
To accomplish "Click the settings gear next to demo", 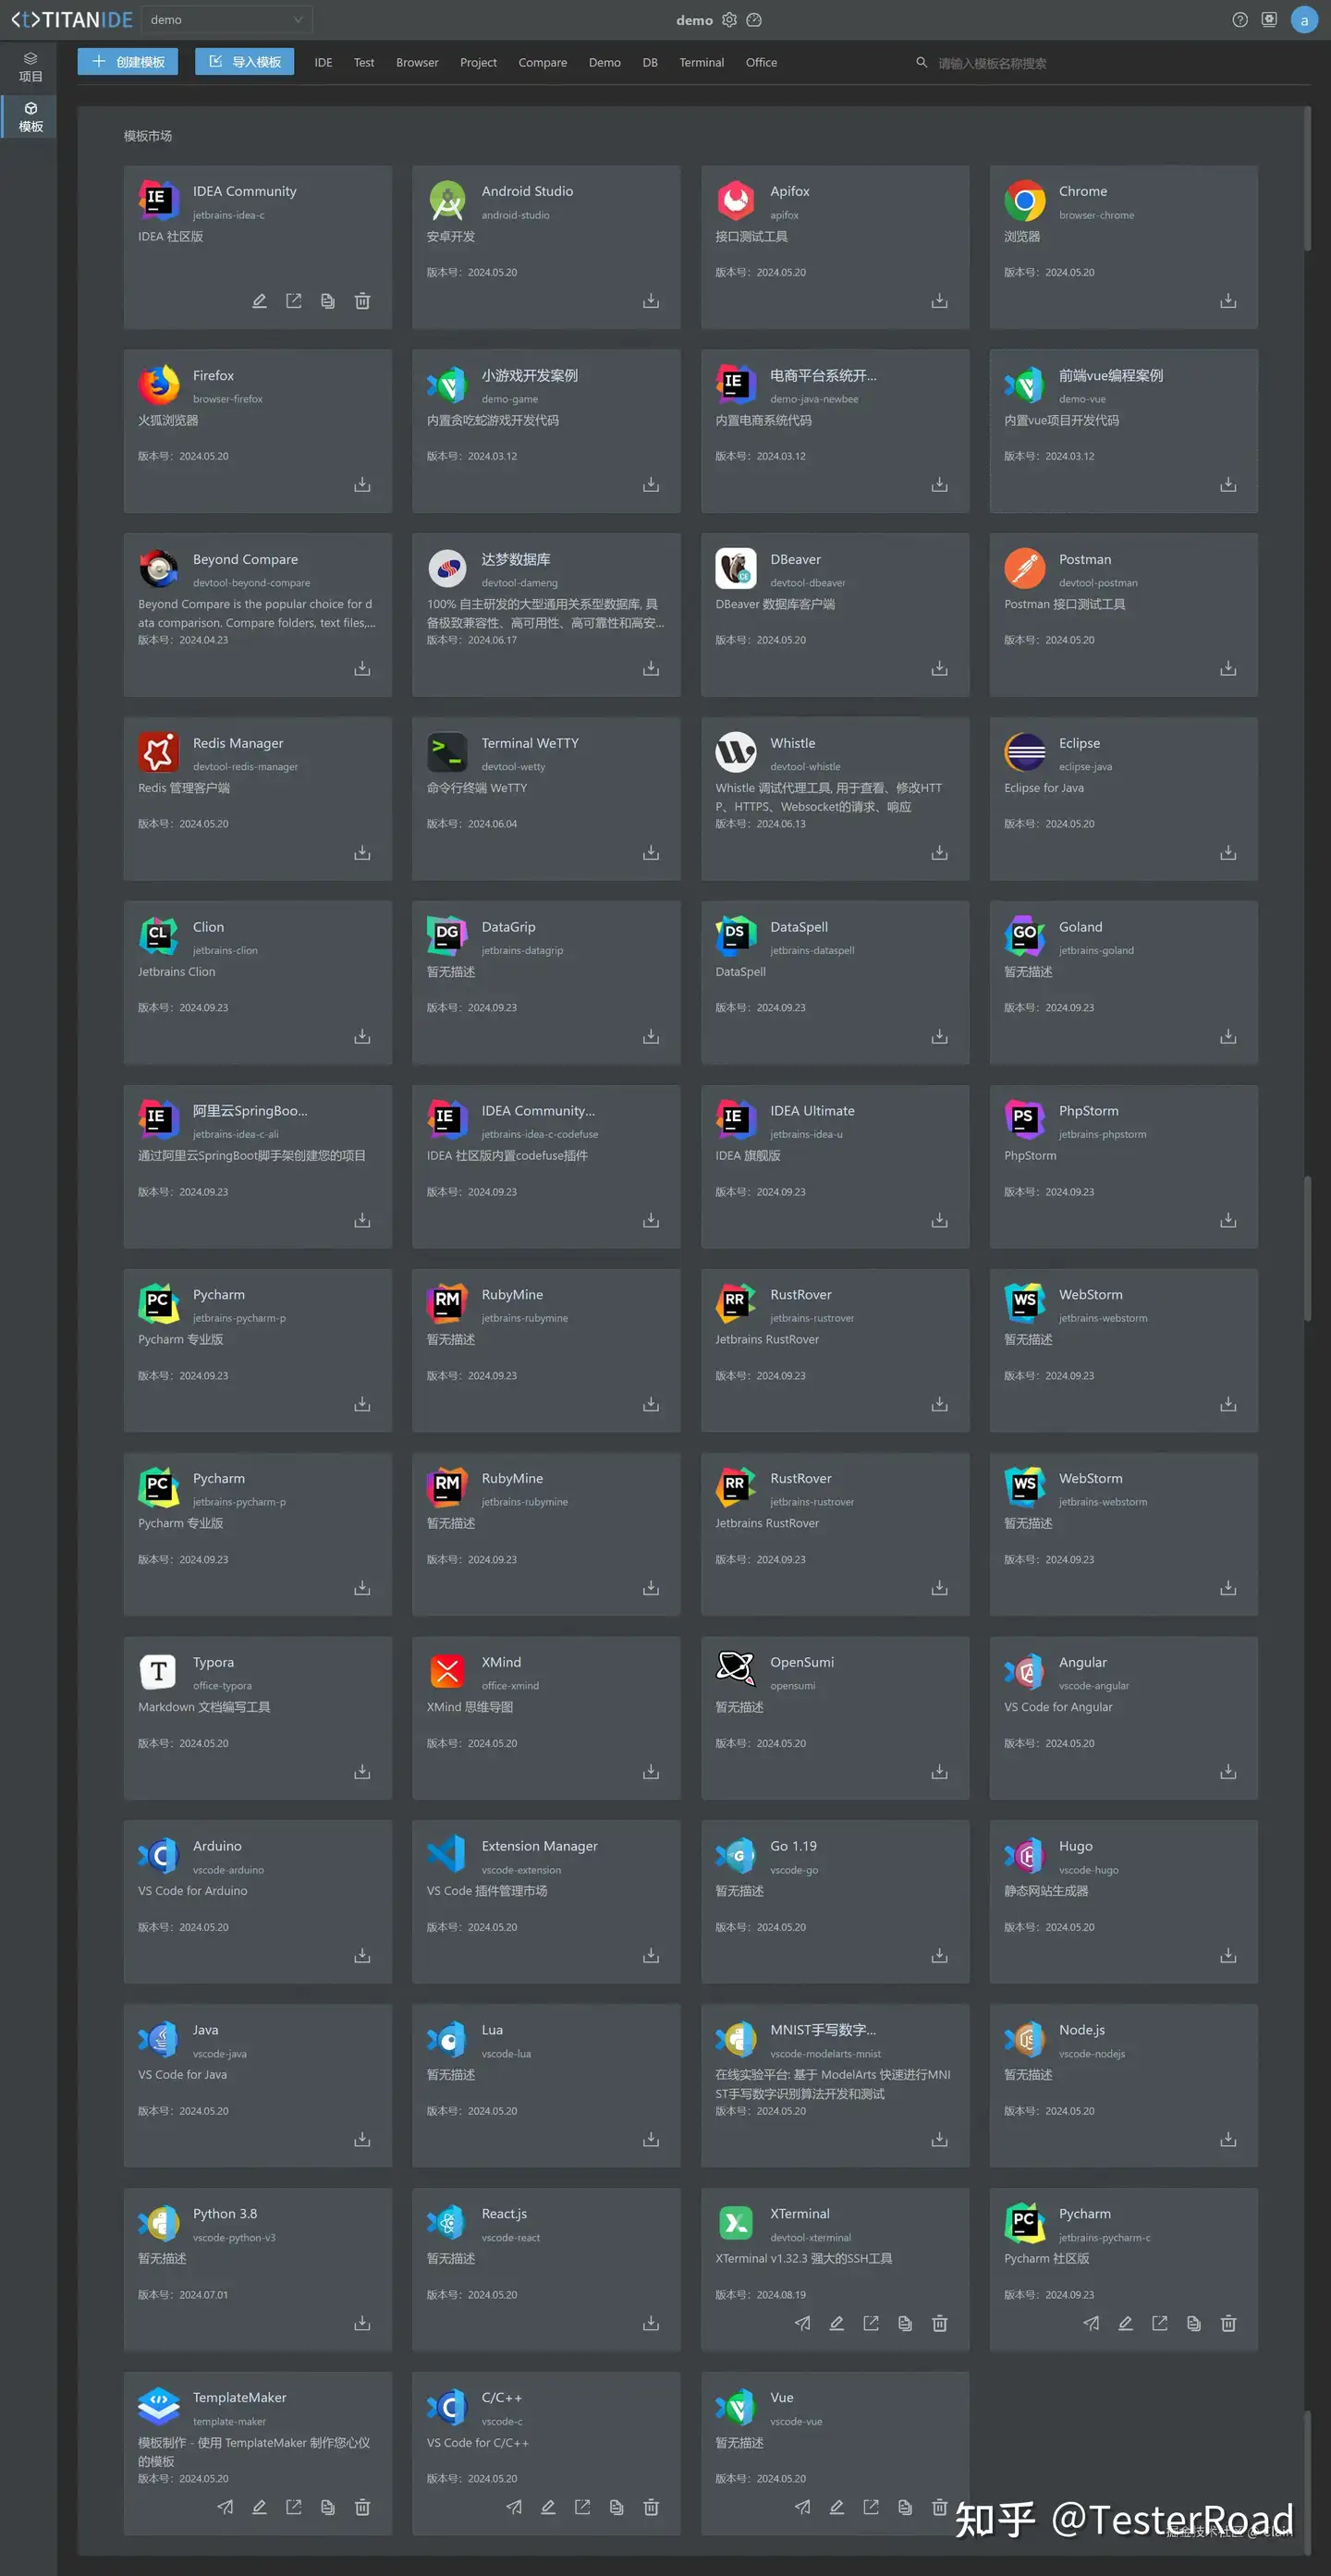I will (x=729, y=20).
